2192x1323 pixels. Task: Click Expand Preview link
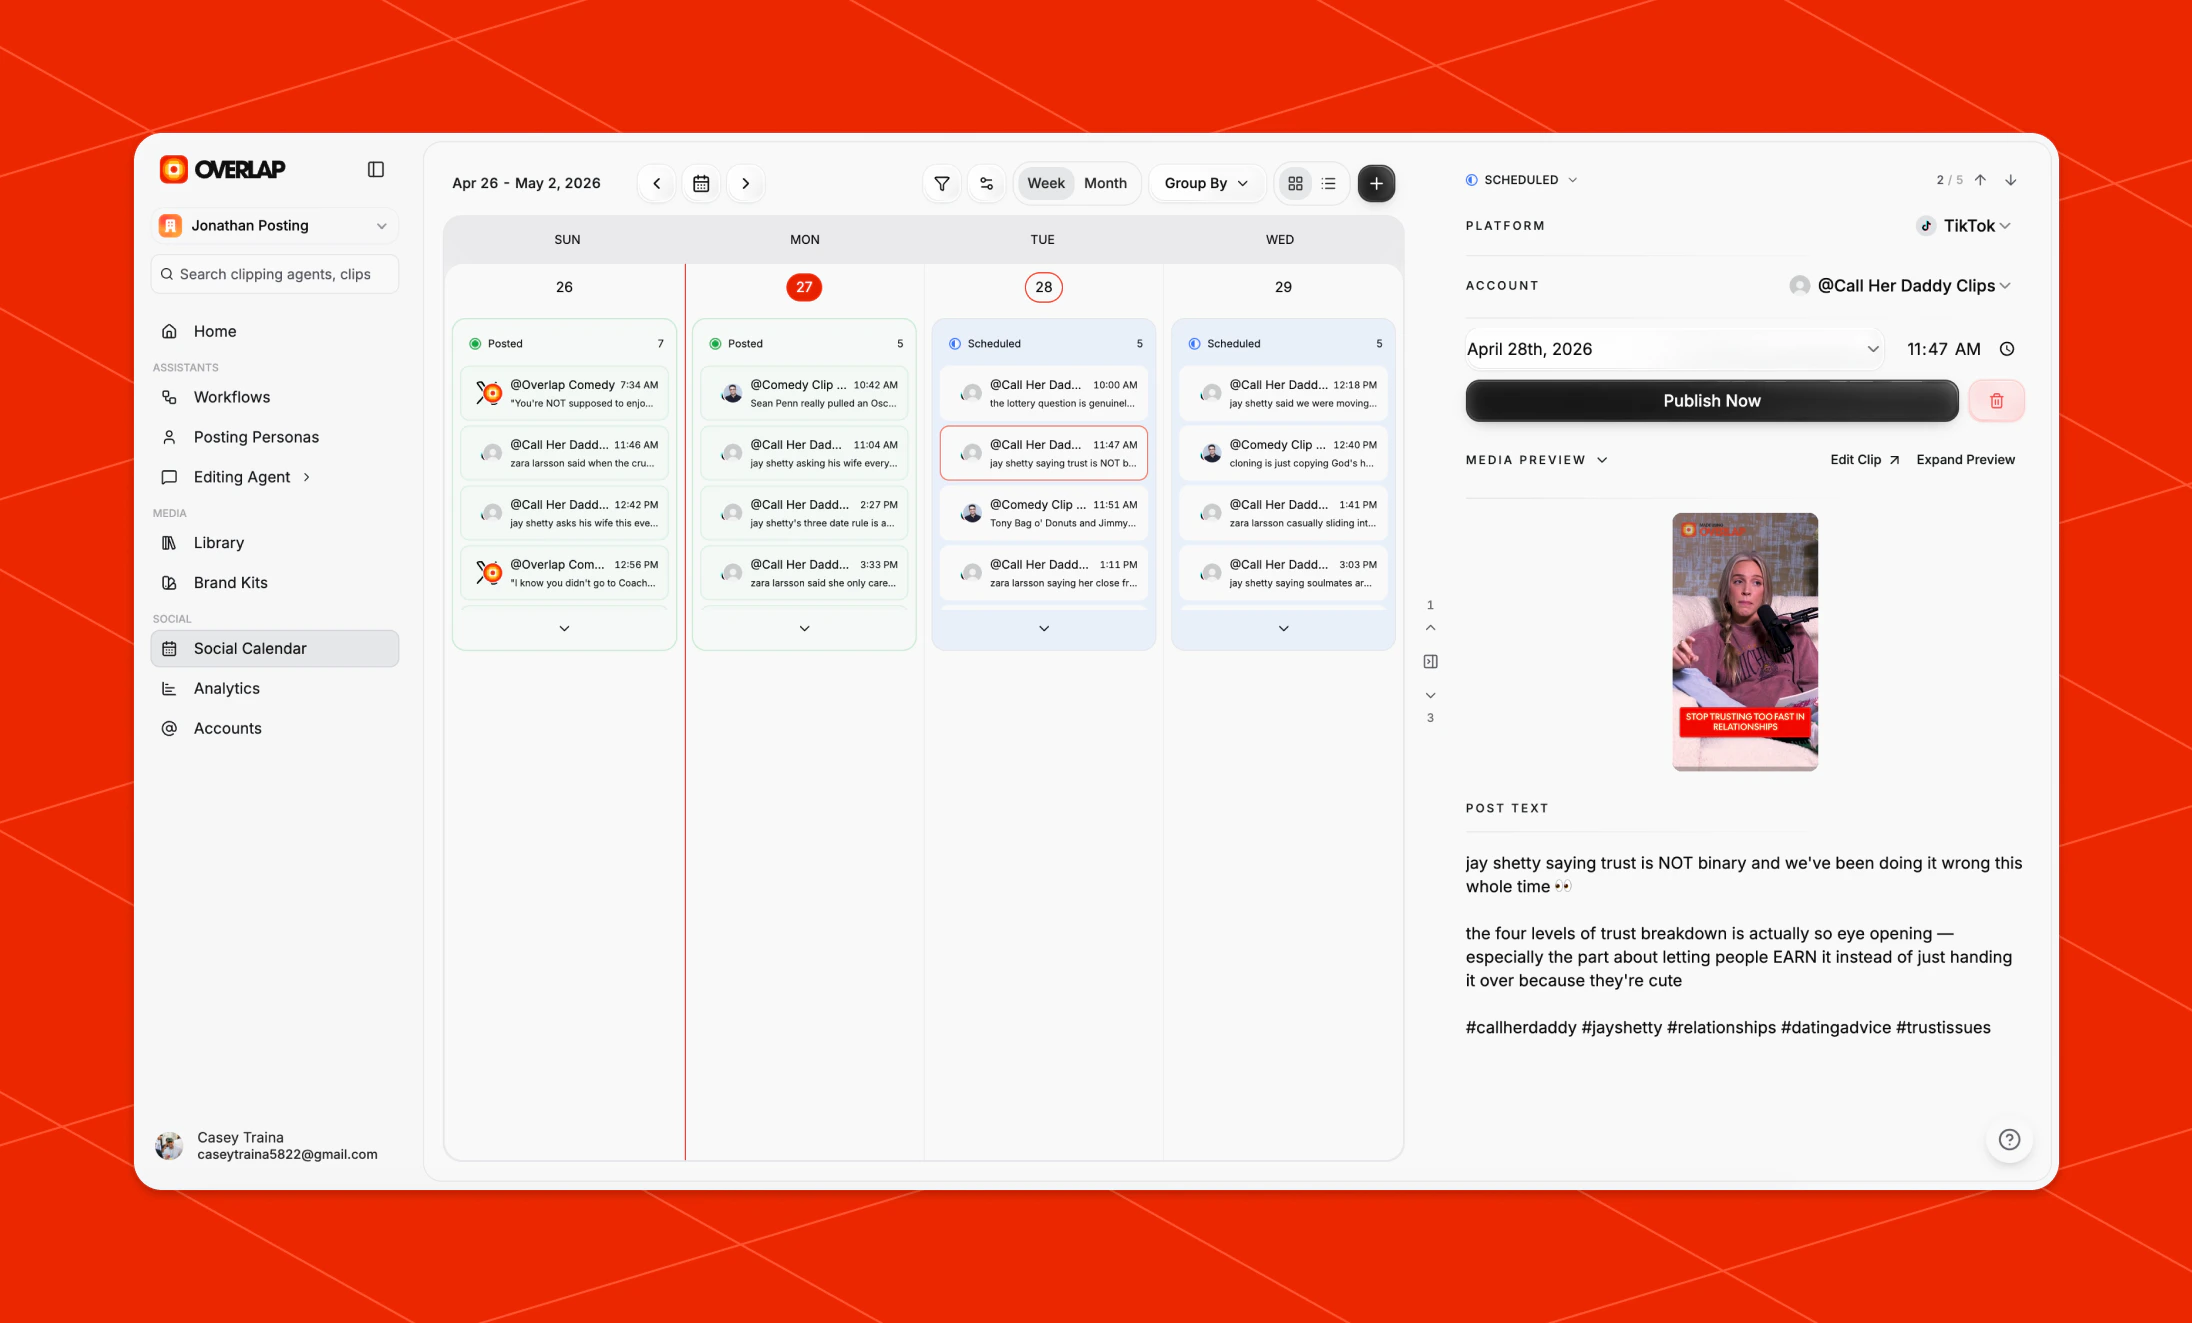1965,460
